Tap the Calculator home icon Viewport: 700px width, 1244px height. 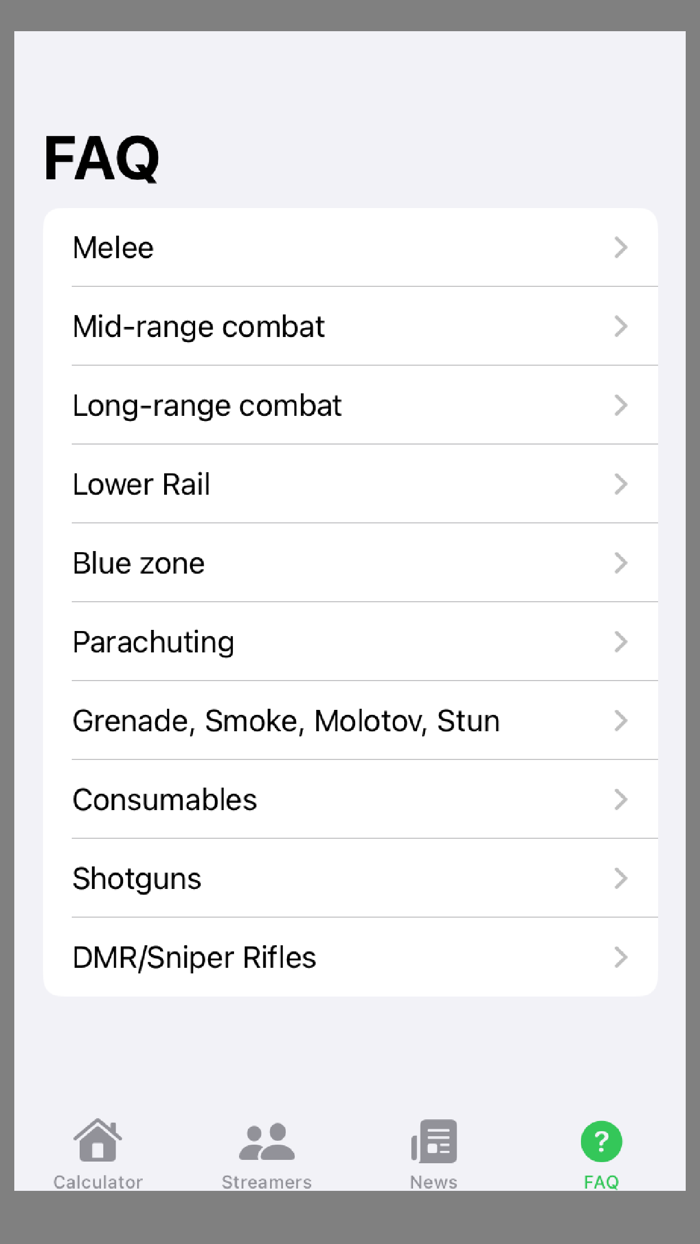pyautogui.click(x=97, y=1139)
